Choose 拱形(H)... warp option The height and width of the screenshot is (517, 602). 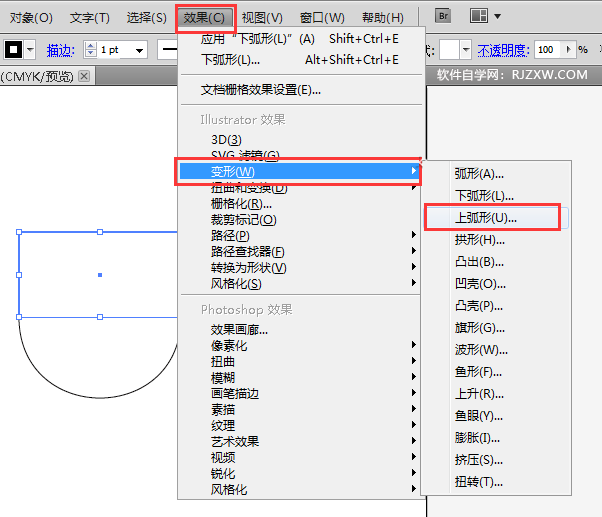tap(496, 240)
